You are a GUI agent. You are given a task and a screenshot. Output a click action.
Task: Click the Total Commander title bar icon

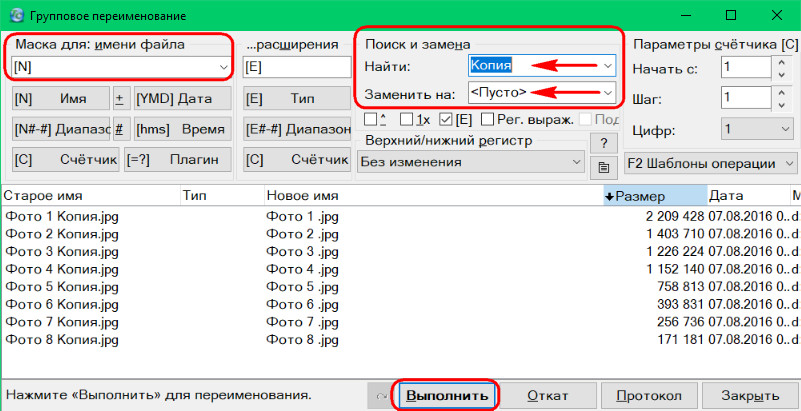17,15
